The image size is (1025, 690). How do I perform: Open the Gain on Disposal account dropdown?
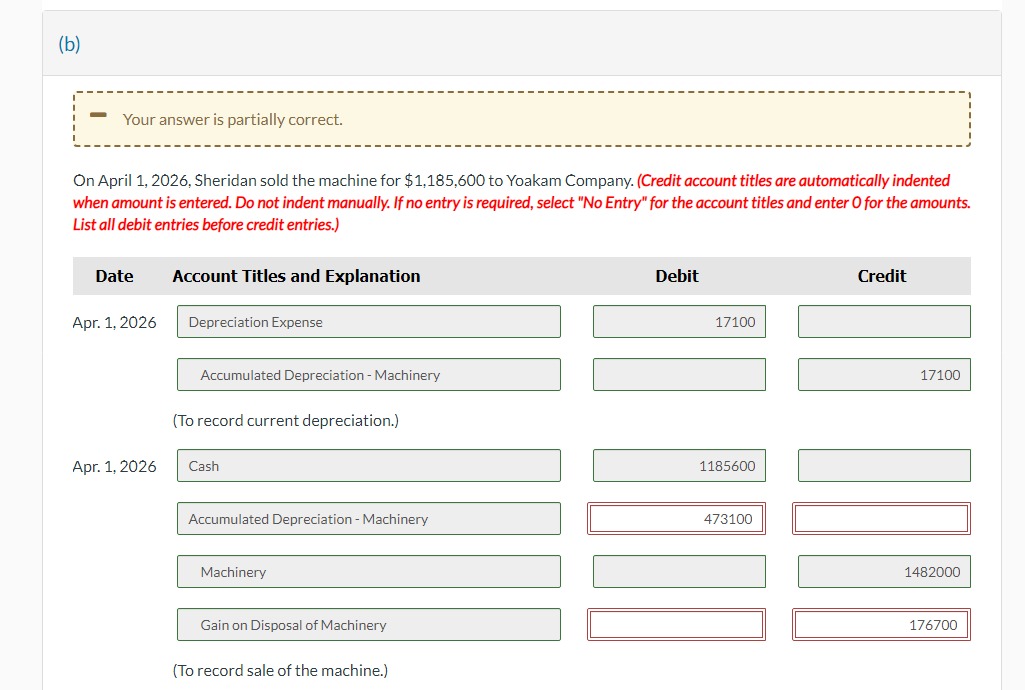[x=368, y=624]
